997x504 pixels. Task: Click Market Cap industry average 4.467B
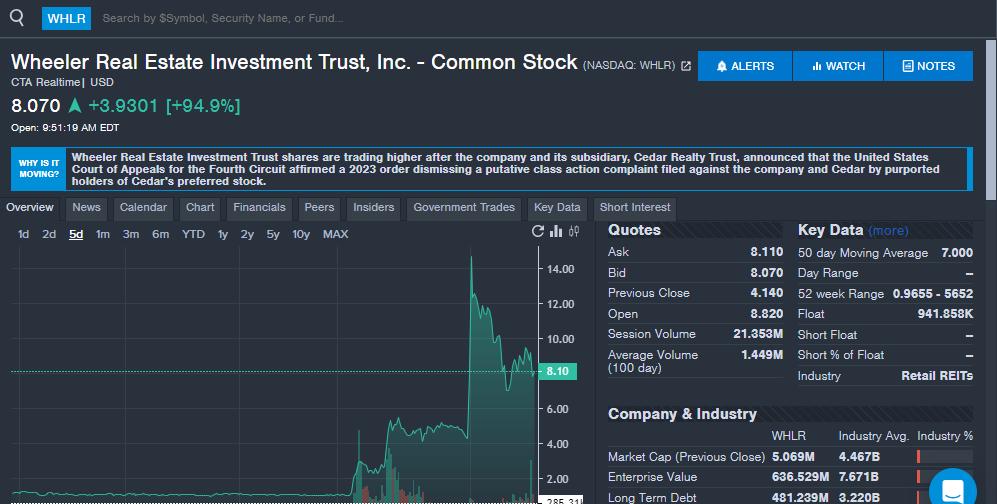click(x=859, y=456)
